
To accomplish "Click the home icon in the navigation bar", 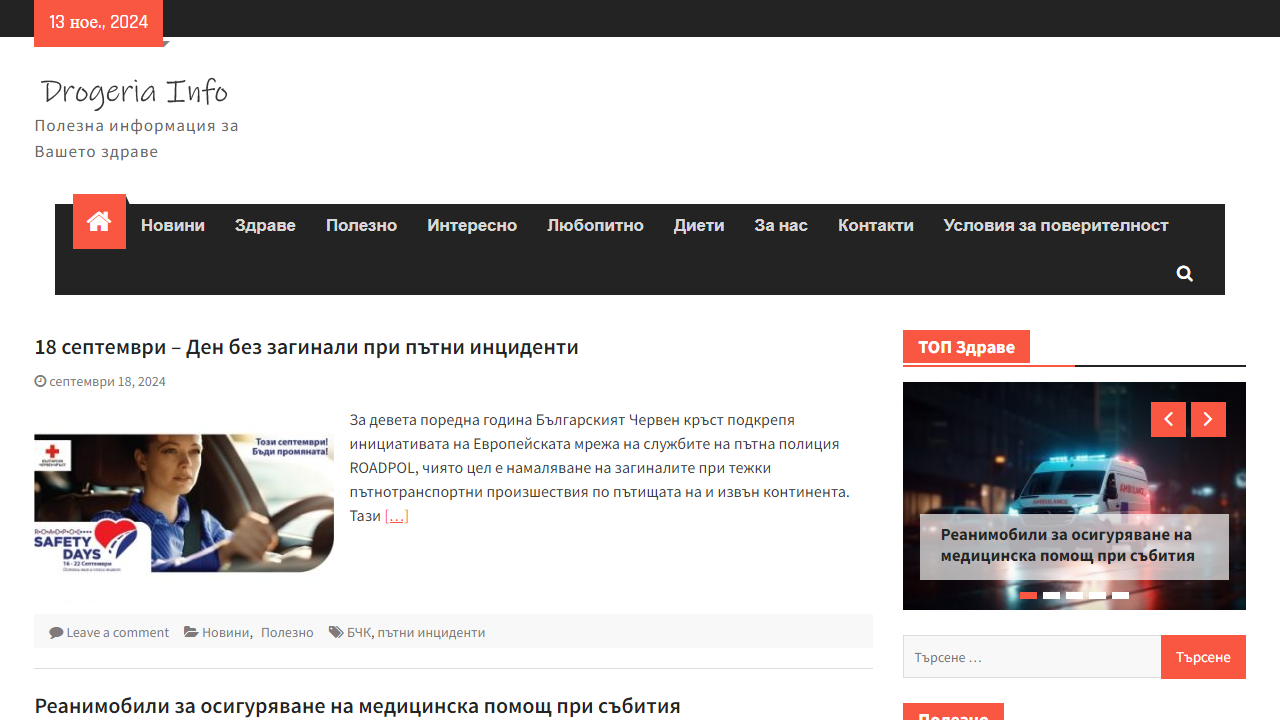I will 99,221.
